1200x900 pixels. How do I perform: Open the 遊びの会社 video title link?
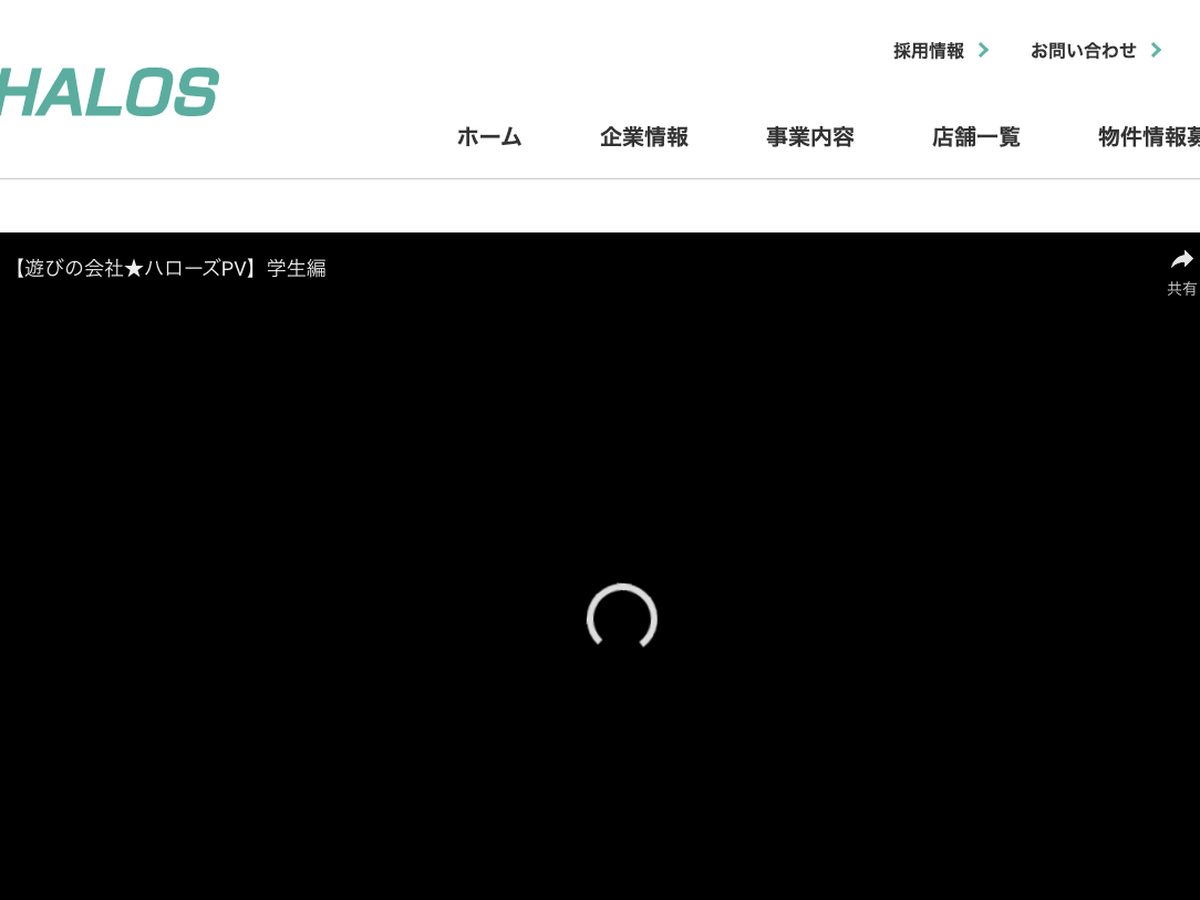[x=68, y=269]
